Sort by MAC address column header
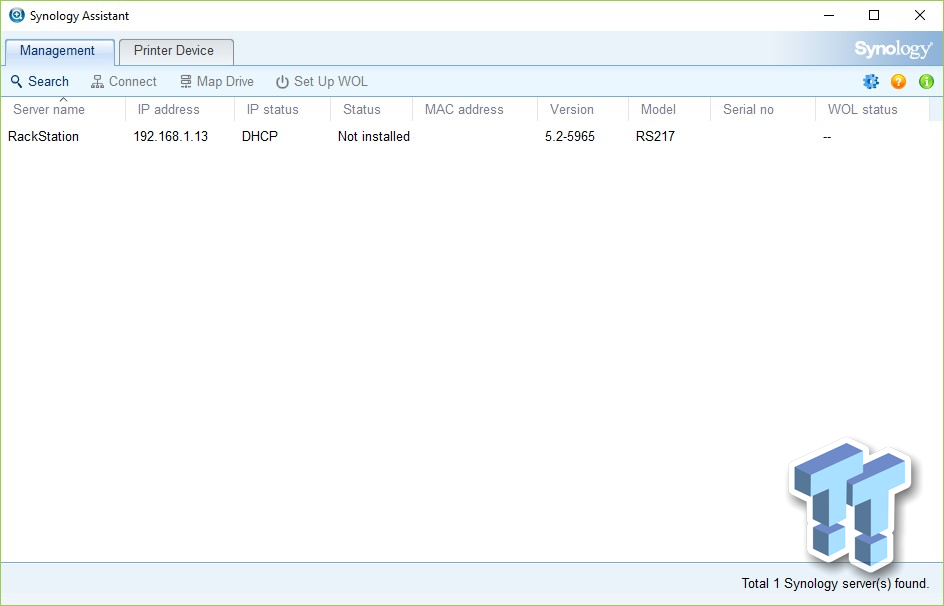 [x=475, y=110]
